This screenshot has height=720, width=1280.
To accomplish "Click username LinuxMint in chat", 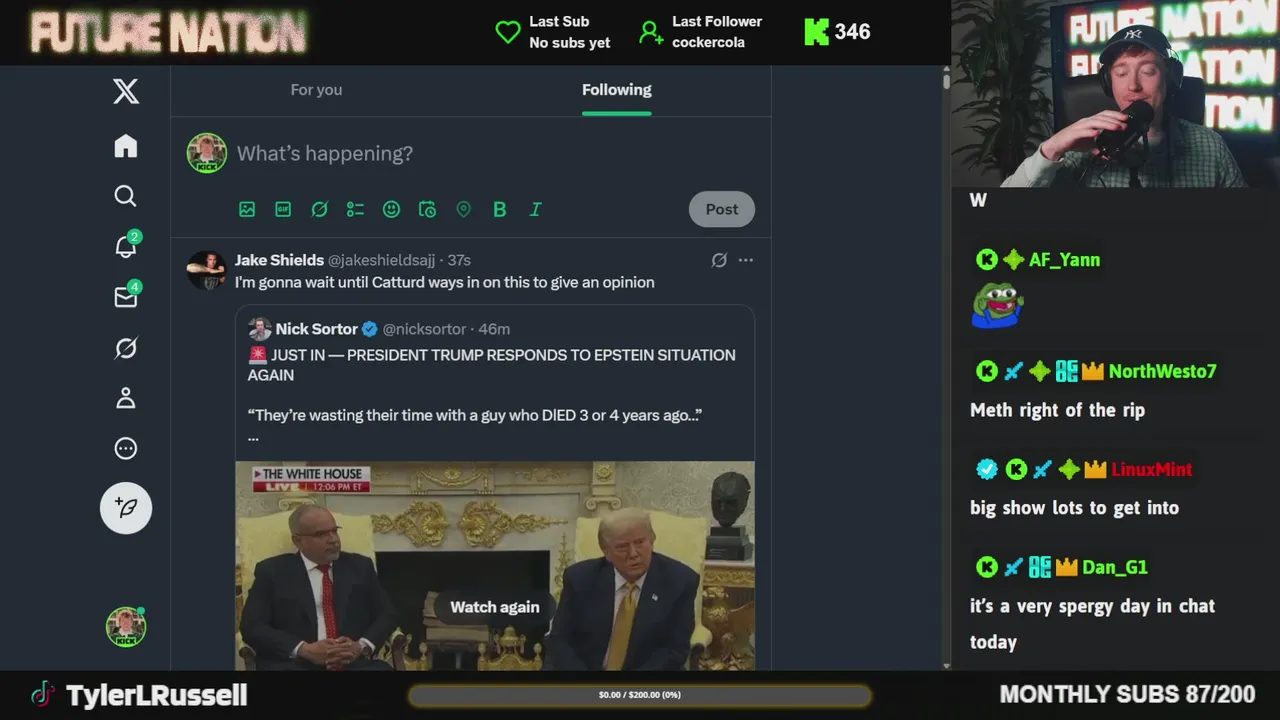I will [x=1151, y=469].
